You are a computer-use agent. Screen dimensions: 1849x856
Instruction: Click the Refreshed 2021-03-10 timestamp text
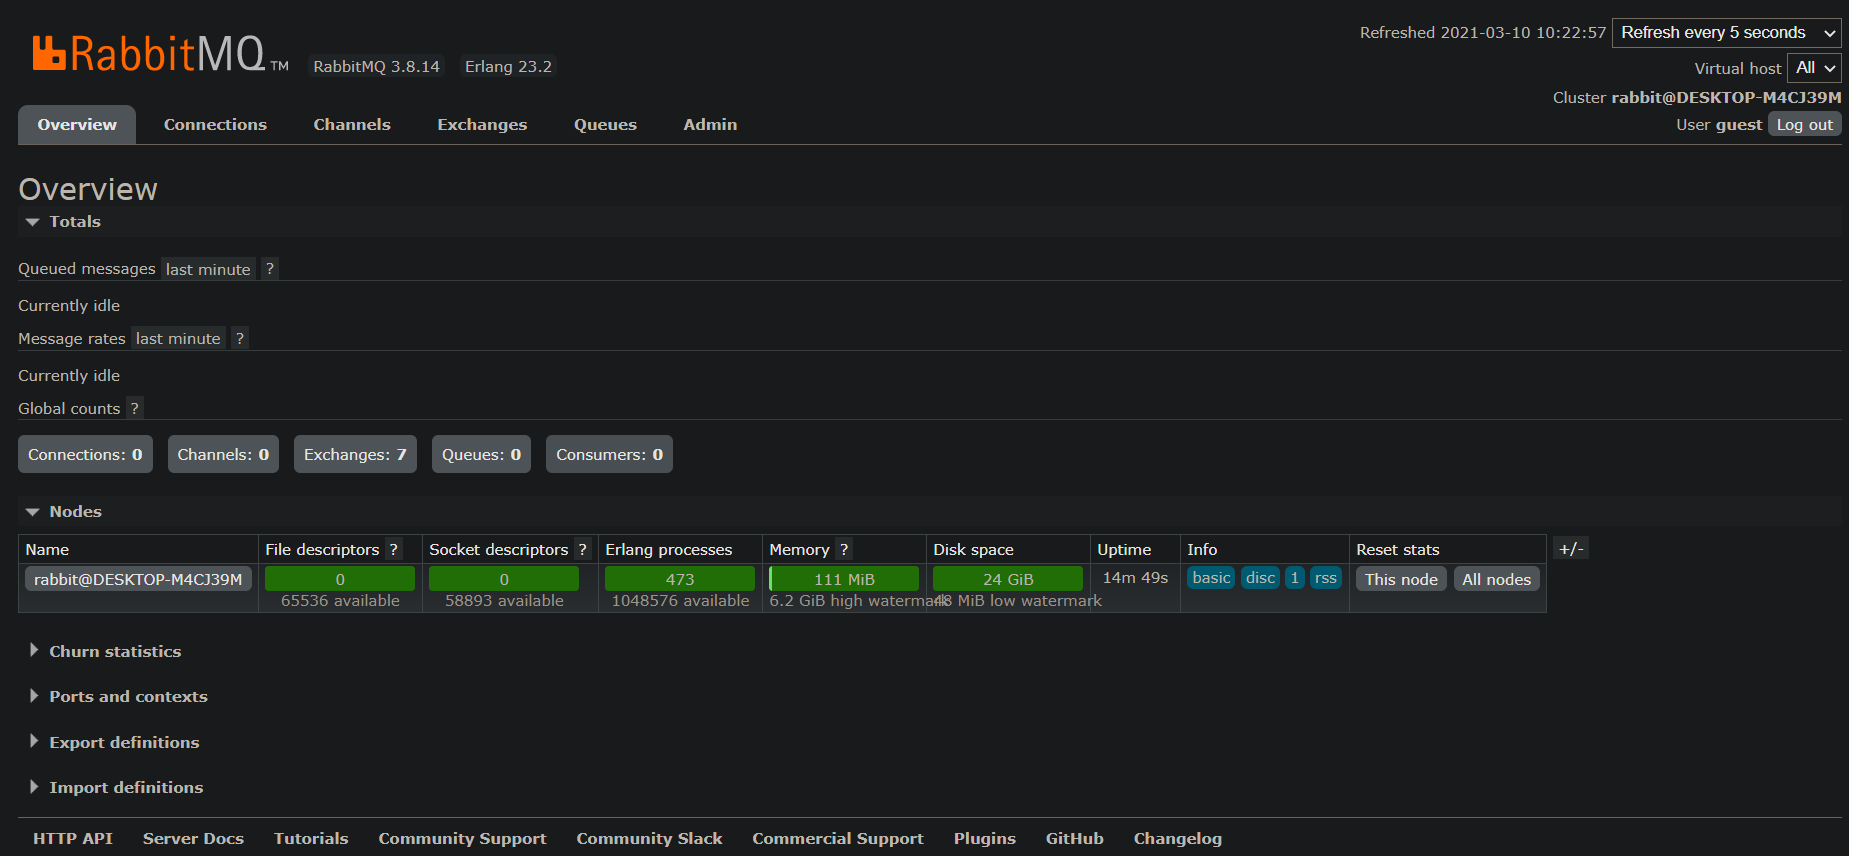[1483, 33]
